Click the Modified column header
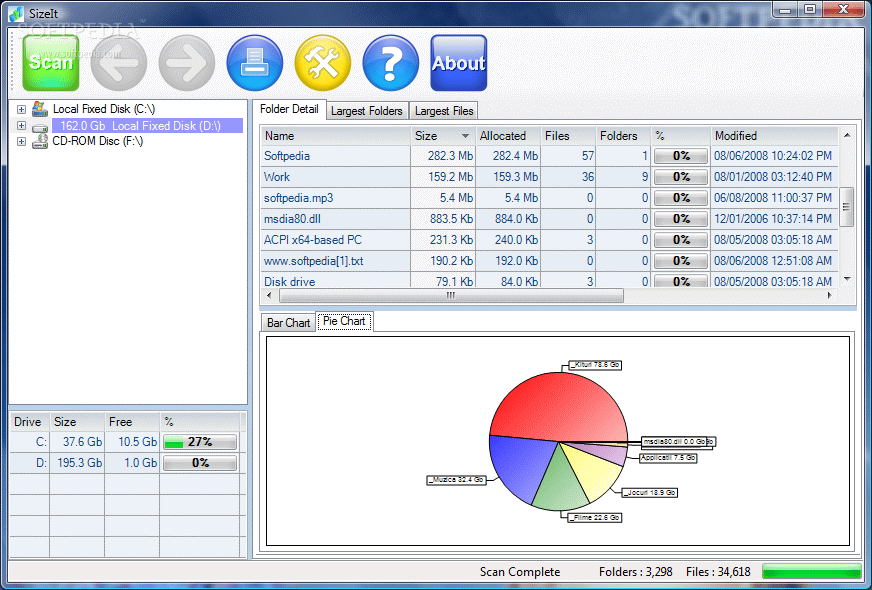 tap(774, 136)
